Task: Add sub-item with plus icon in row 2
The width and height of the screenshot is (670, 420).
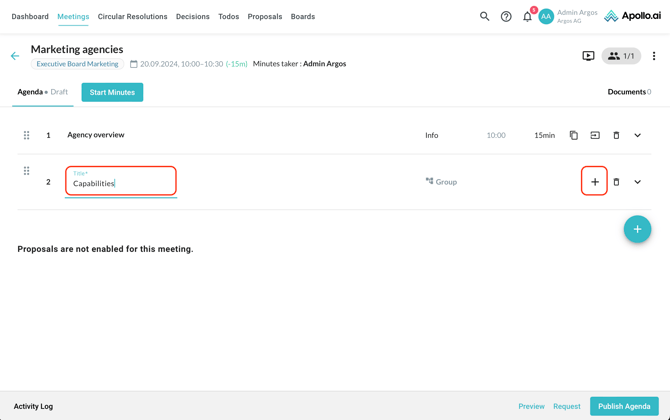Action: tap(594, 182)
